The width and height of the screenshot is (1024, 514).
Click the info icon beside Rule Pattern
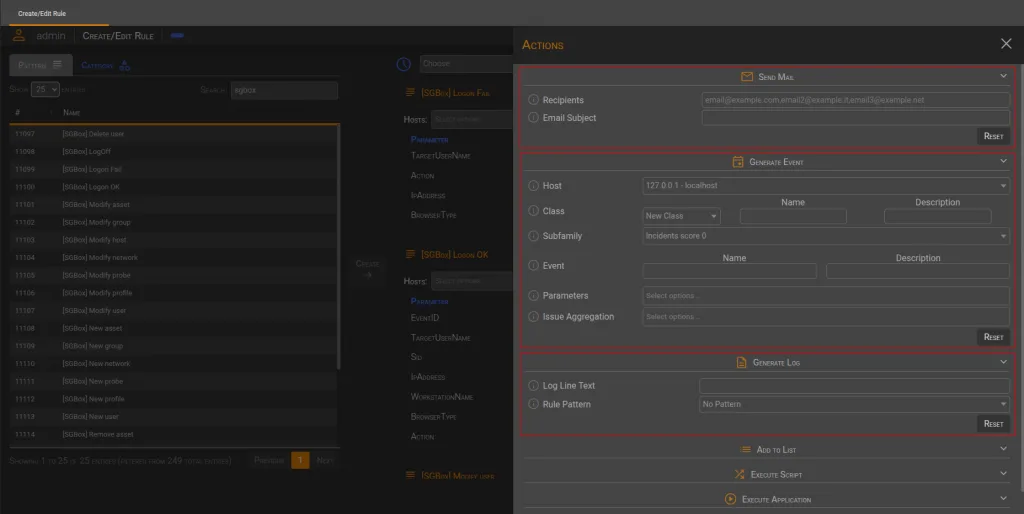(533, 404)
